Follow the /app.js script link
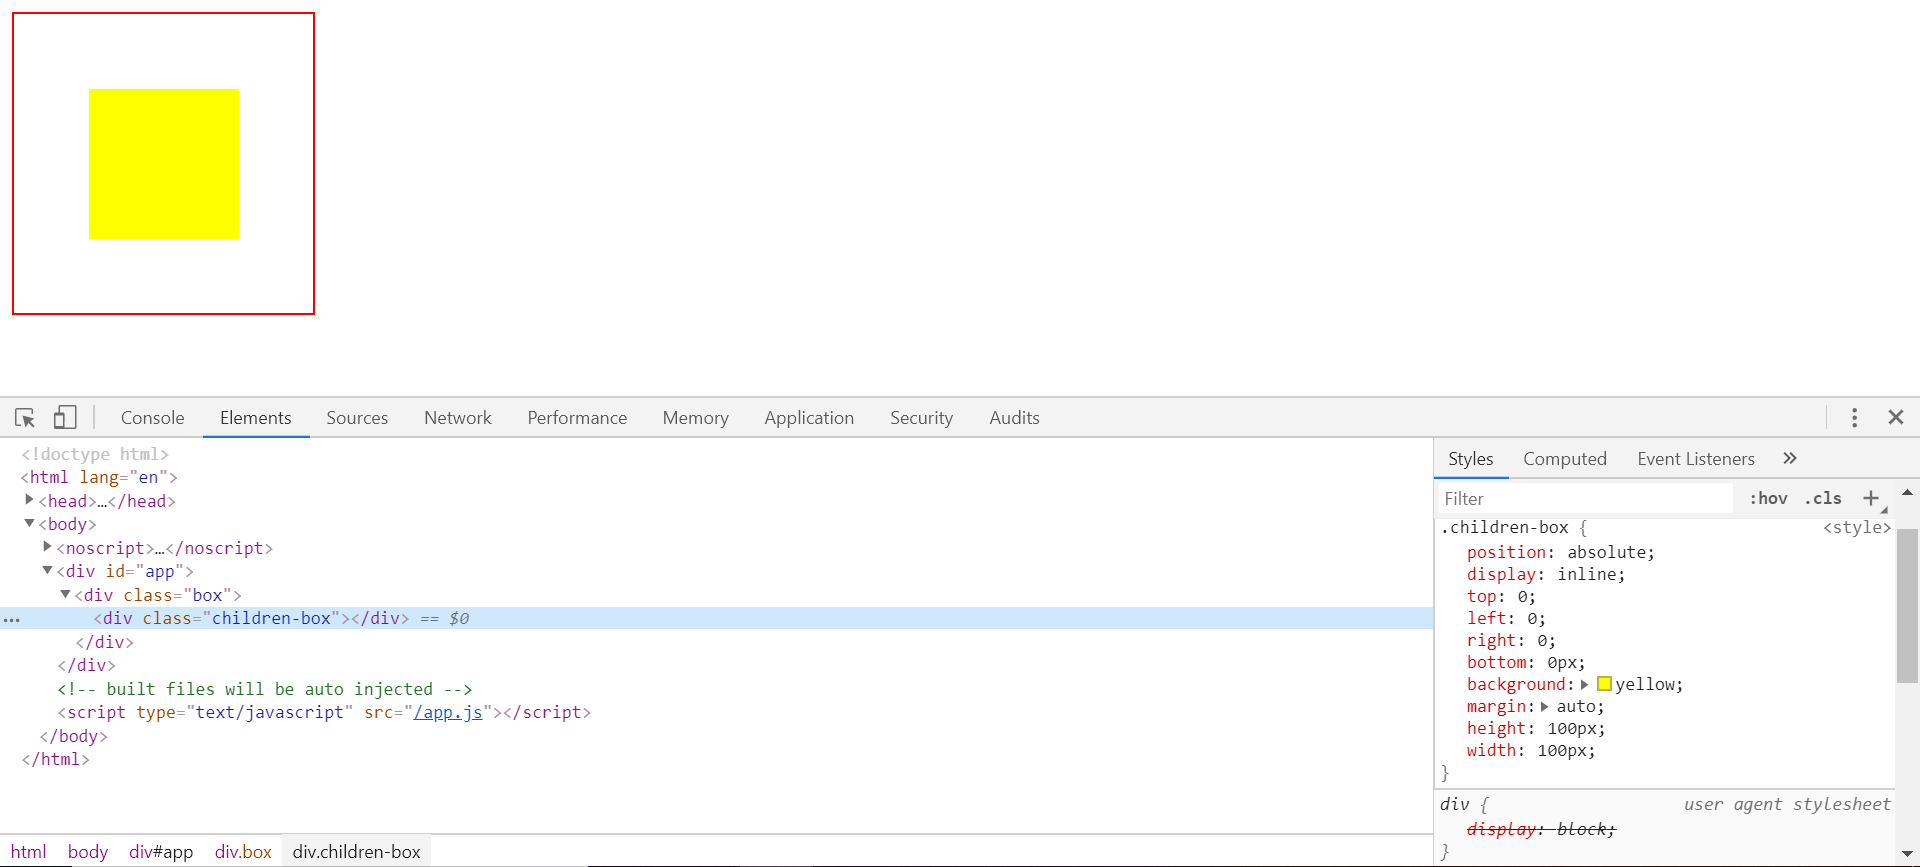1920x867 pixels. [448, 712]
